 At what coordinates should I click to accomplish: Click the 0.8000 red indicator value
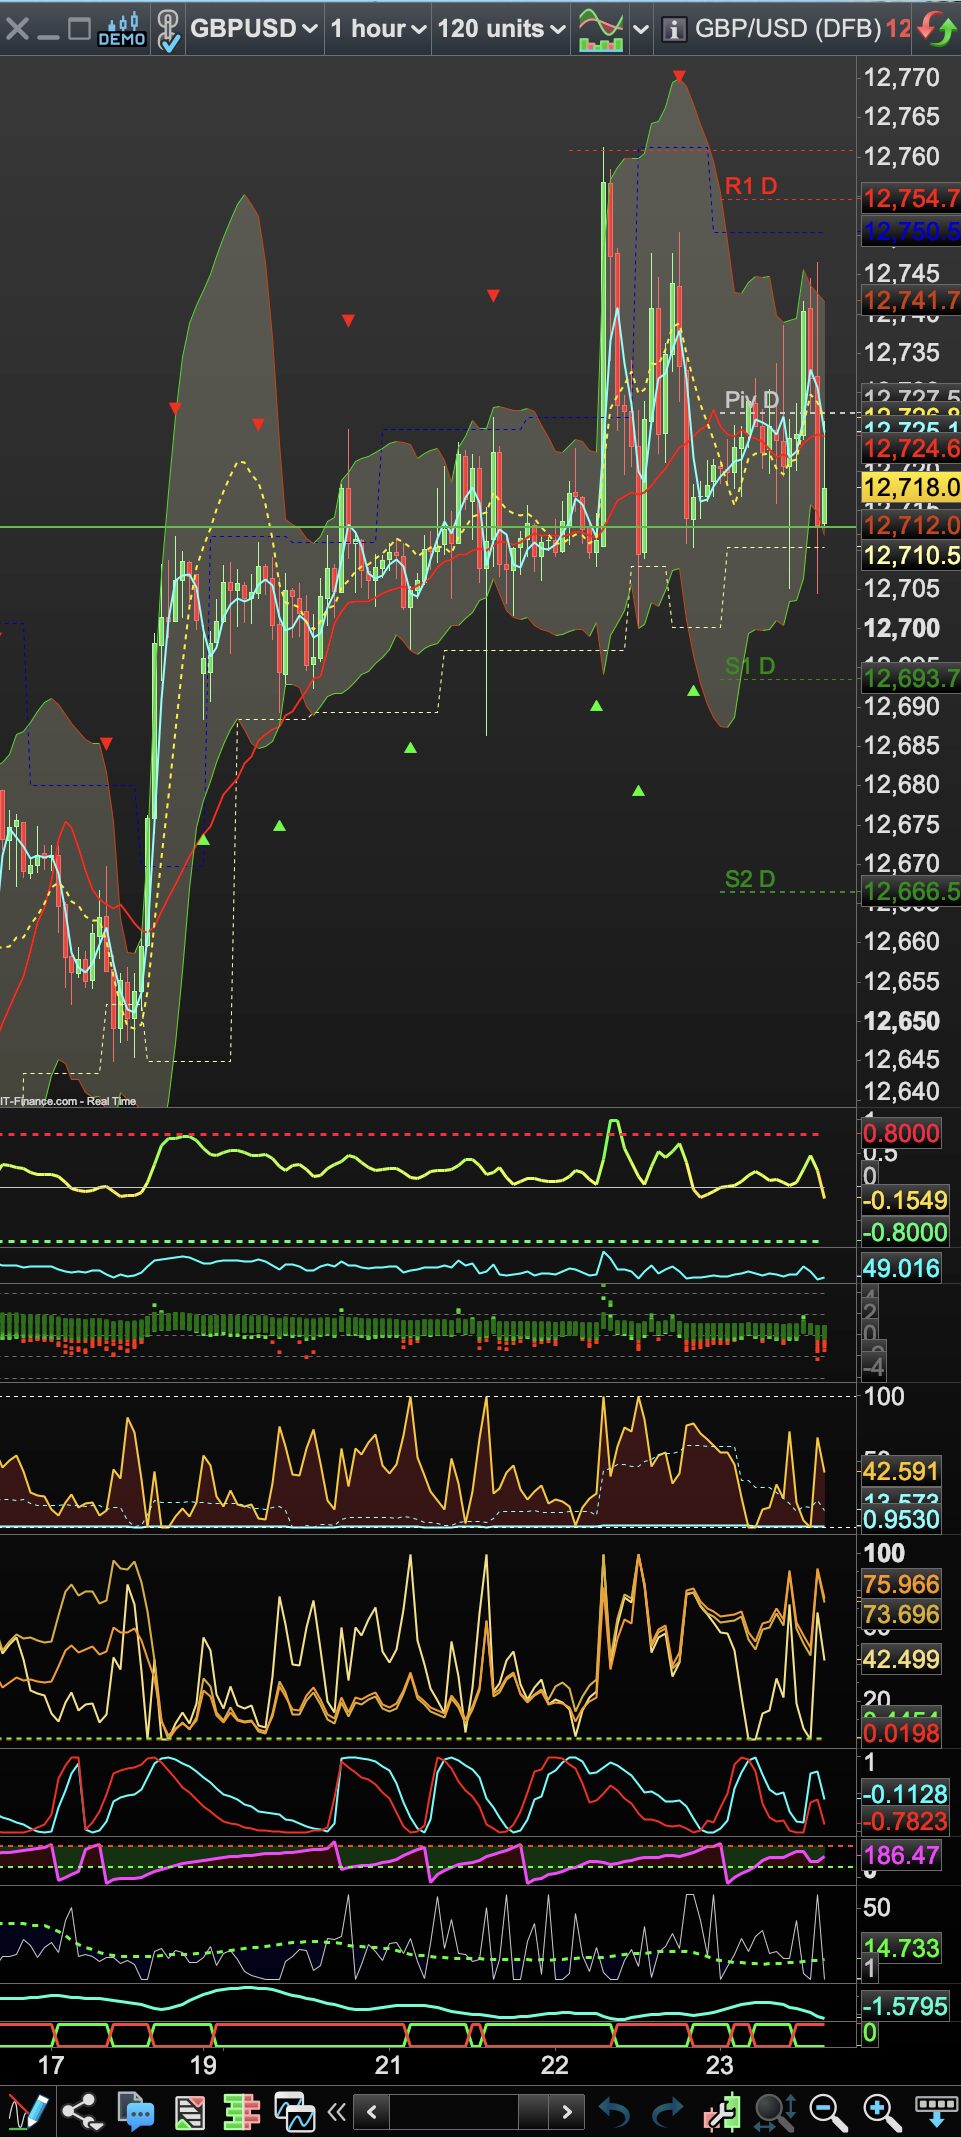901,1133
